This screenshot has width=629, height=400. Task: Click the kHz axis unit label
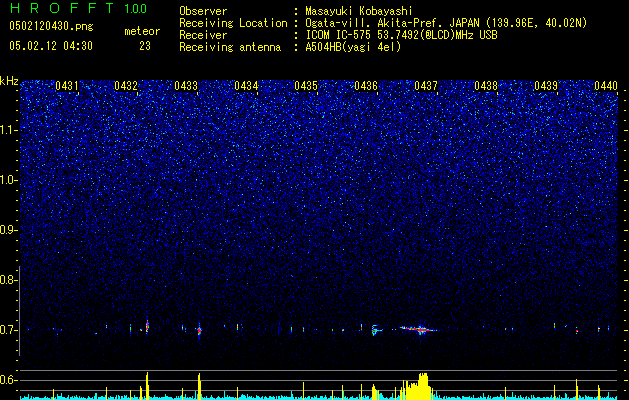click(x=9, y=81)
